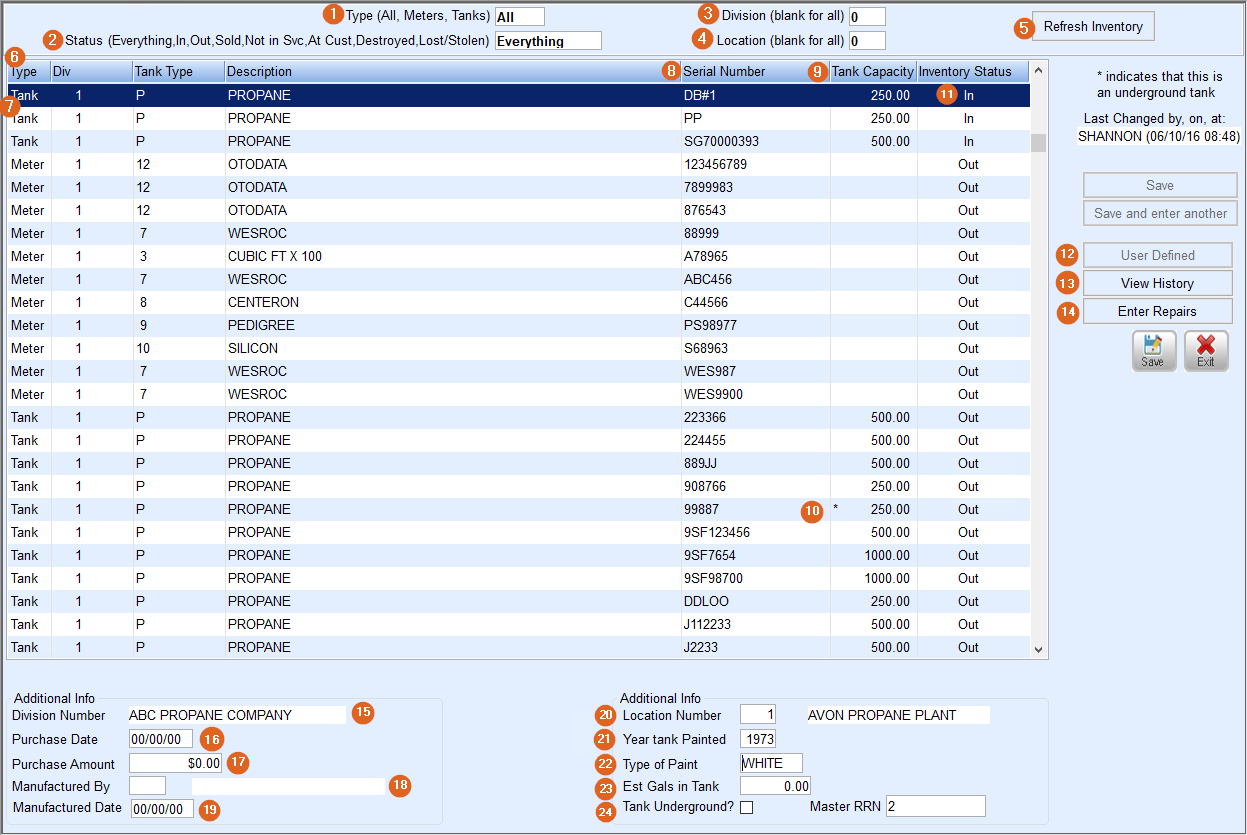The height and width of the screenshot is (835, 1247).
Task: Select the tank row with serial 223366
Action: [x=519, y=417]
